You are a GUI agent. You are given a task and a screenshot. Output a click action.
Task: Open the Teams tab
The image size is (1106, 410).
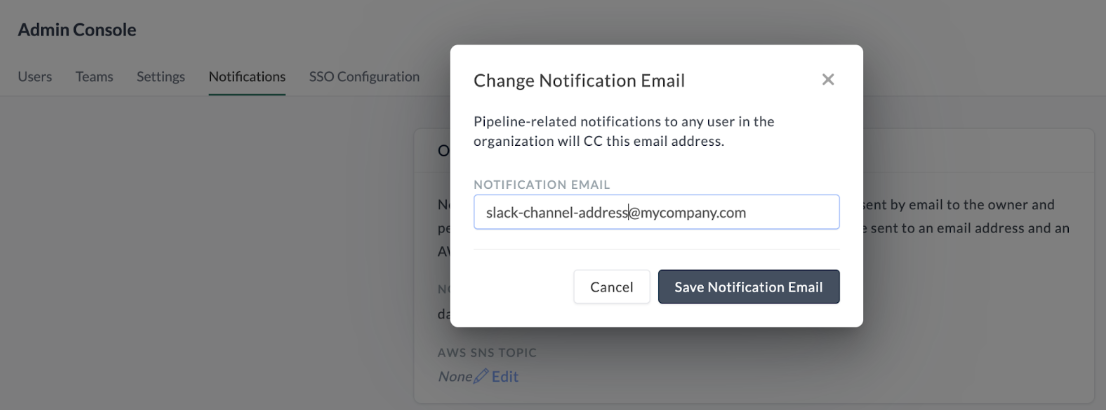pyautogui.click(x=94, y=77)
